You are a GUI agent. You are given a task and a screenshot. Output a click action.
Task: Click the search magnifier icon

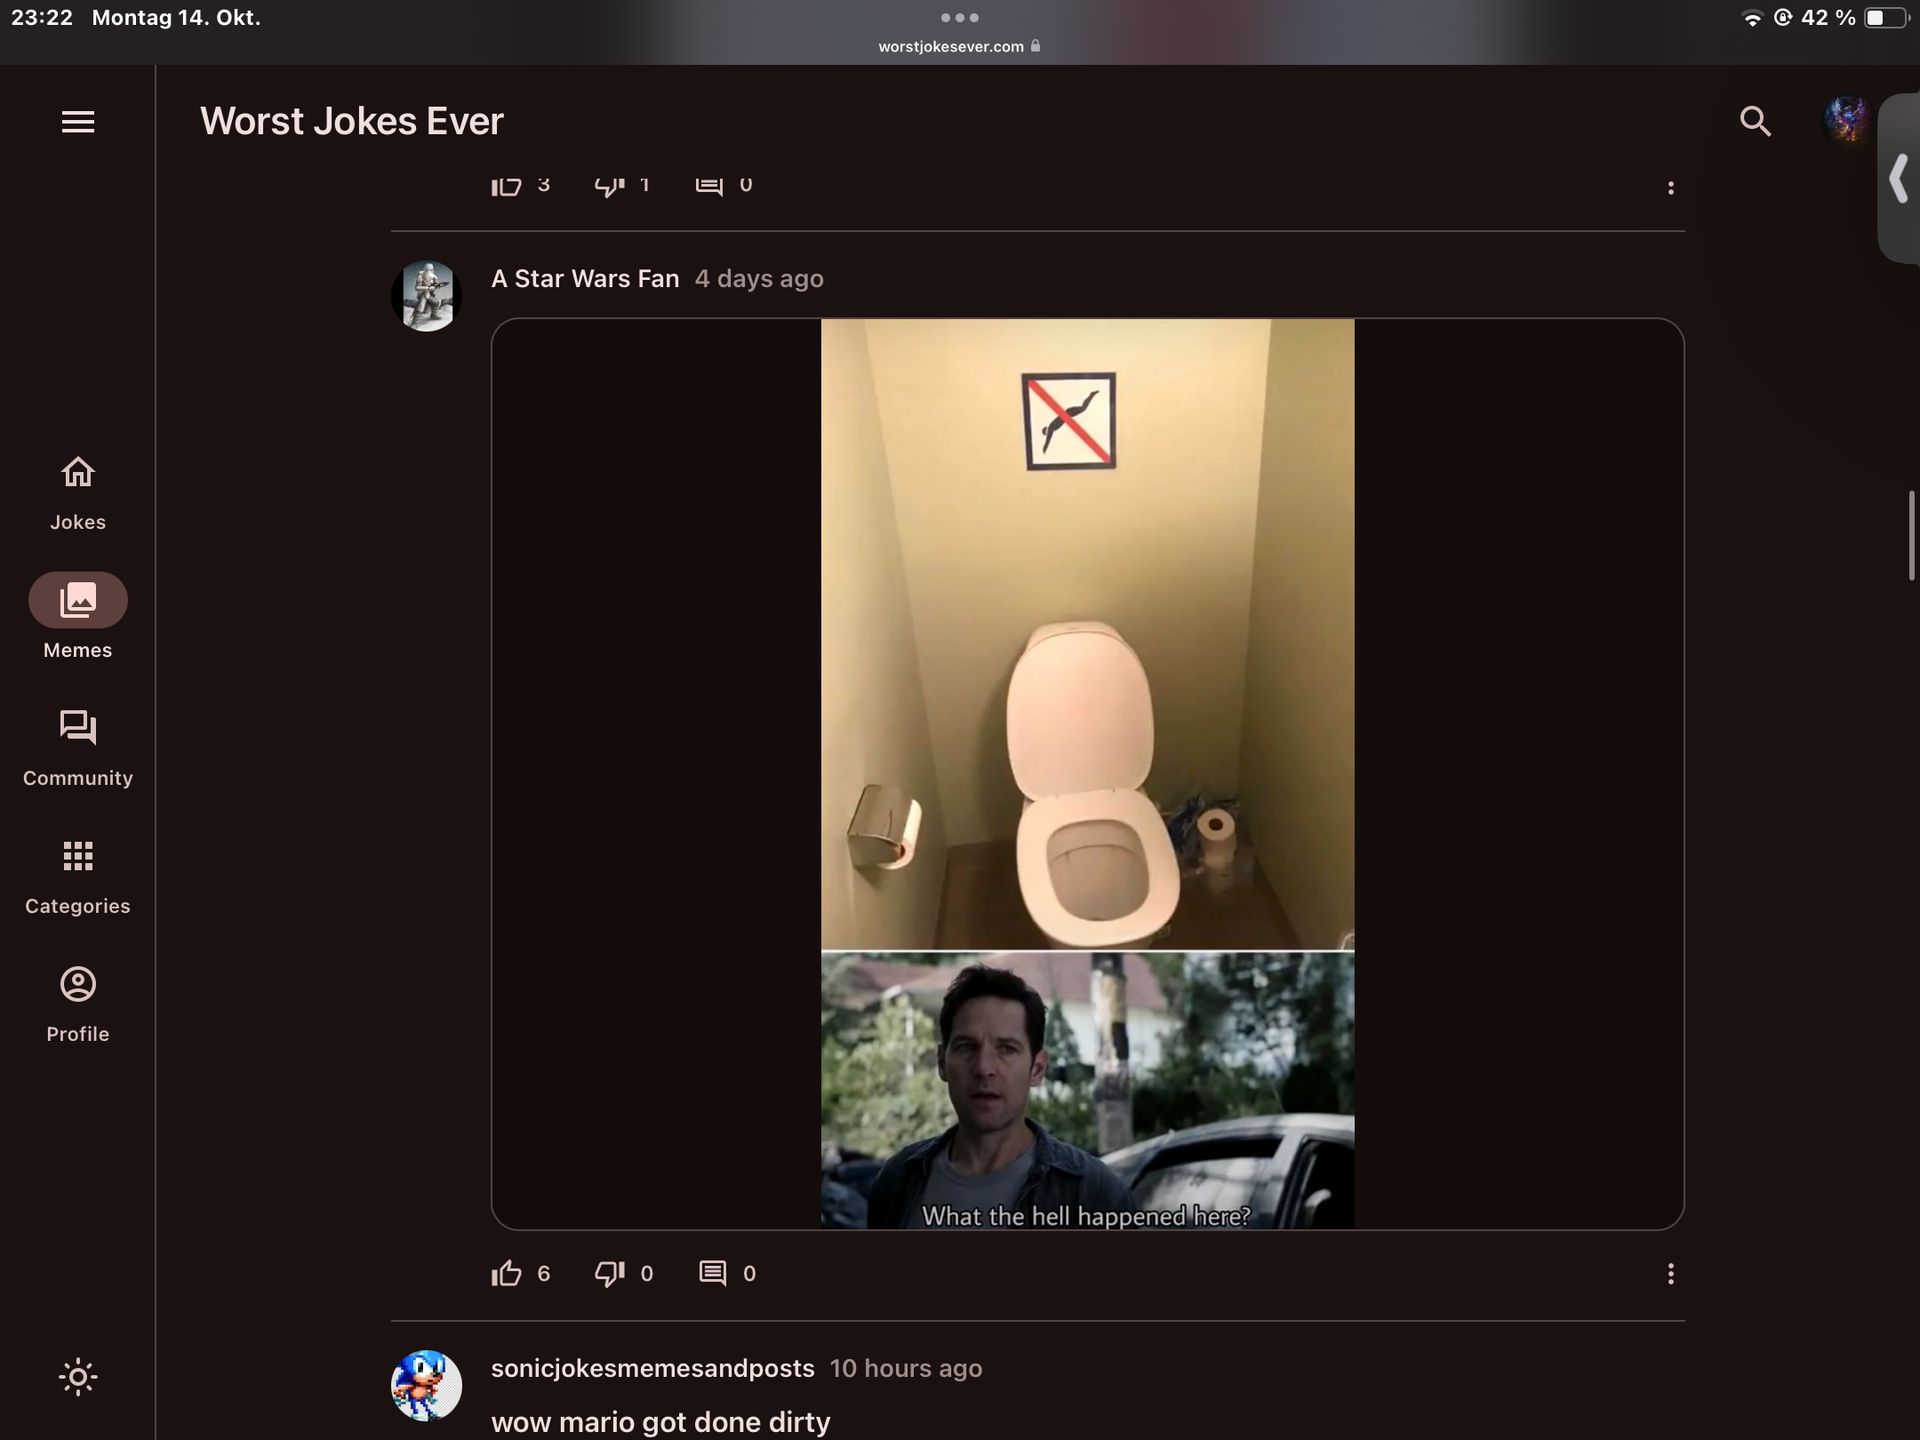pos(1755,121)
